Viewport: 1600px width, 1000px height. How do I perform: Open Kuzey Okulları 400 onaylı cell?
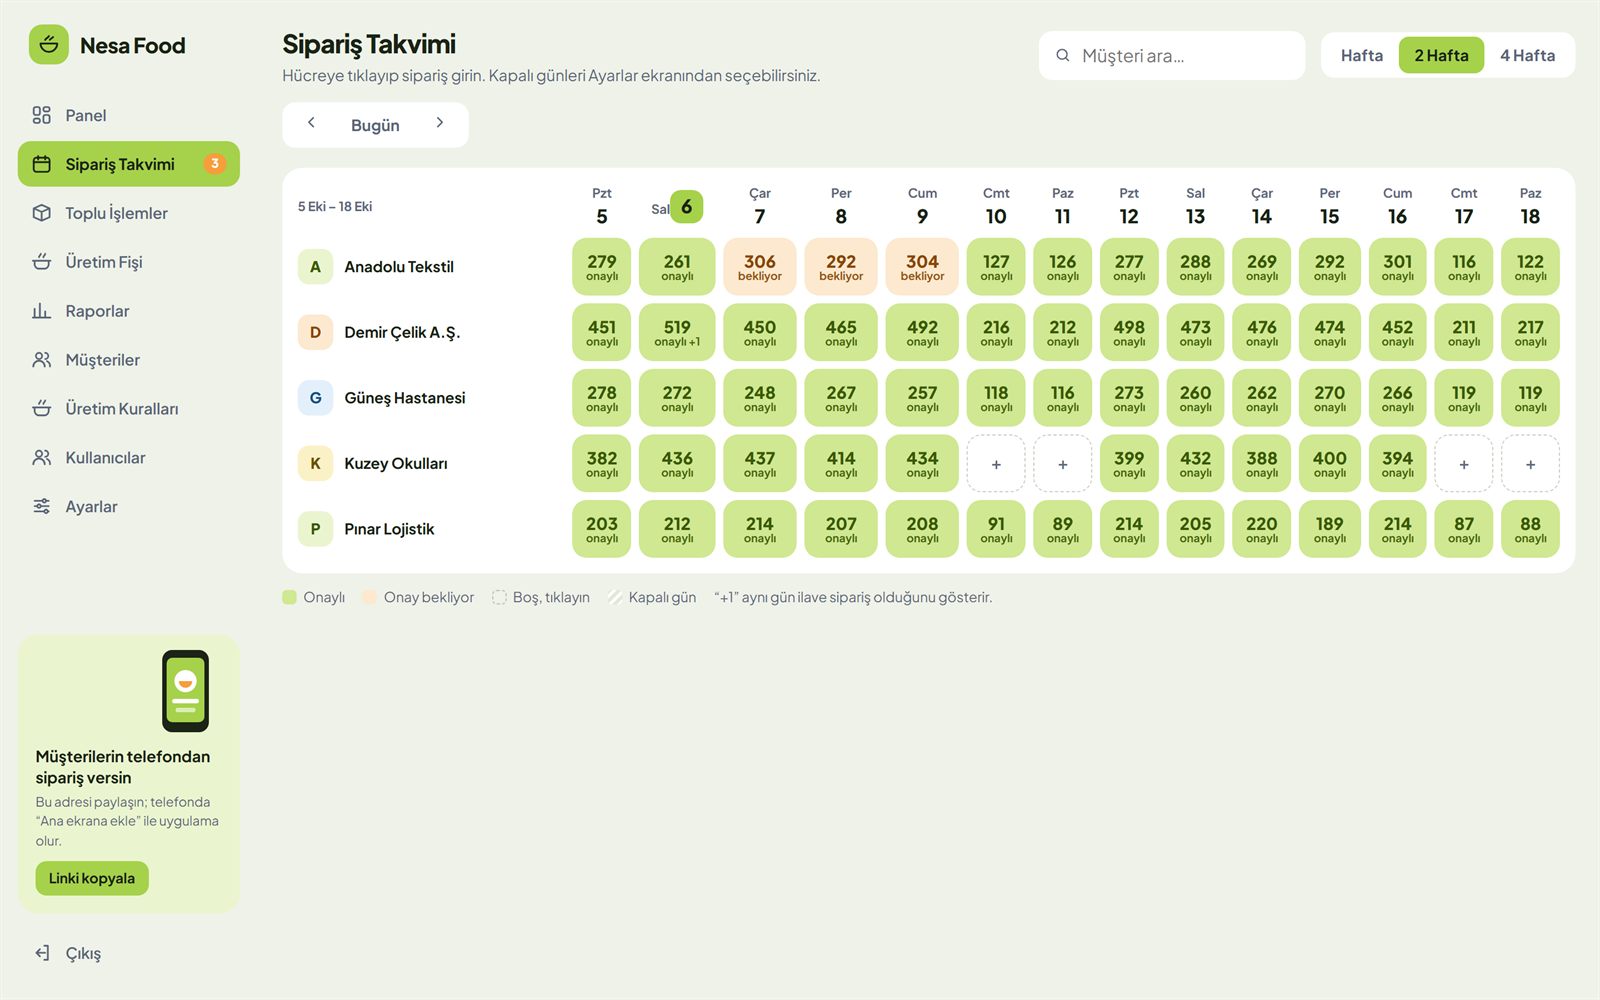tap(1329, 464)
